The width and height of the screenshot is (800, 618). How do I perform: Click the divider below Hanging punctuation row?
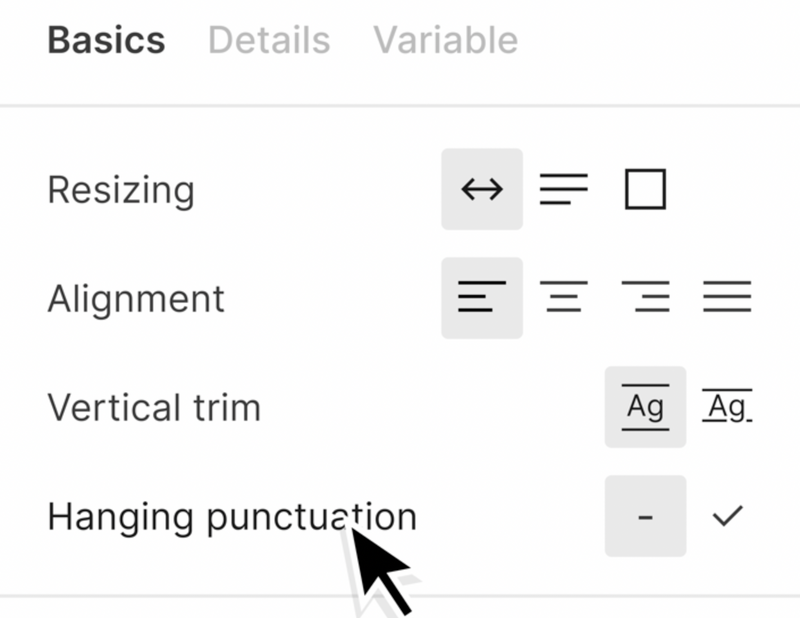click(x=400, y=596)
